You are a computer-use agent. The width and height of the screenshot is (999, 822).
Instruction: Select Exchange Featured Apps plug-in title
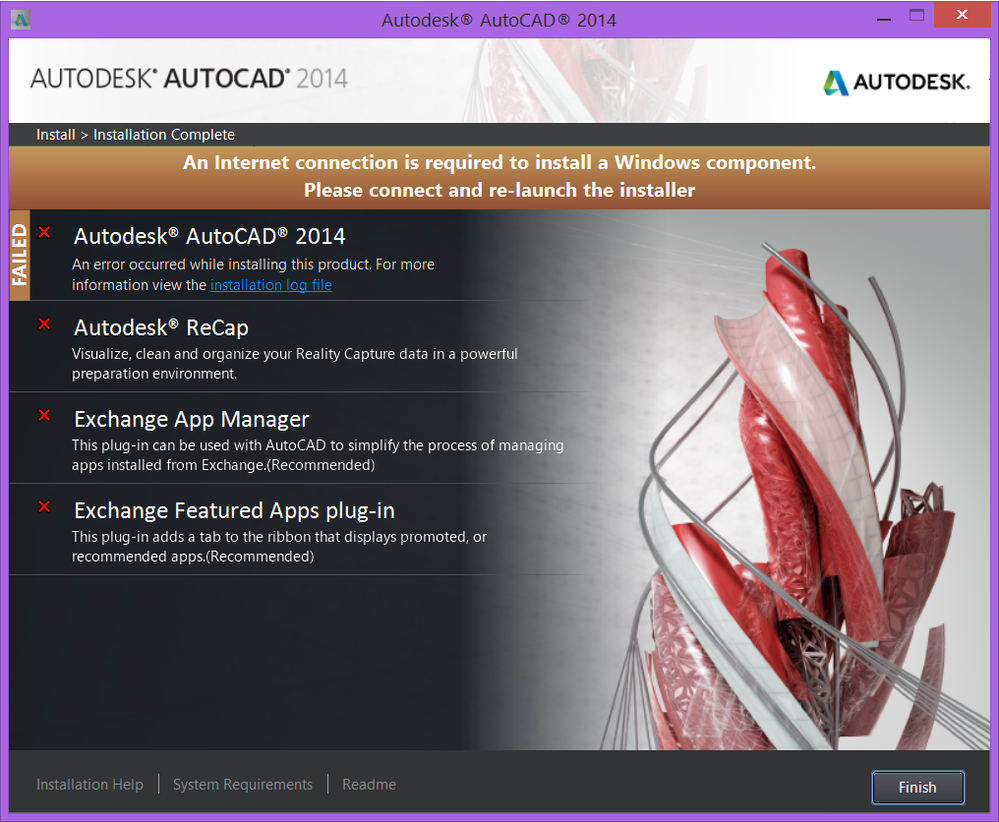click(x=234, y=510)
